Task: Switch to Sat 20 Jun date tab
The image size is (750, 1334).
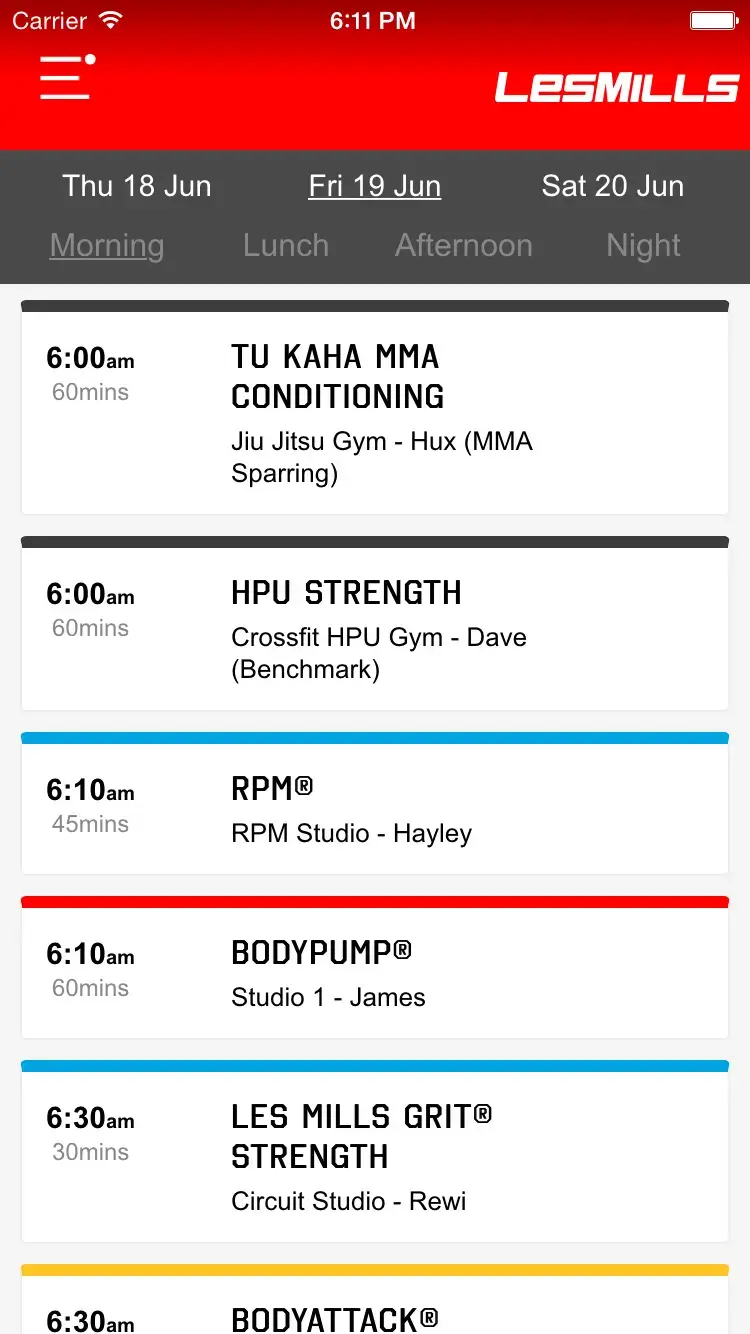Action: click(612, 186)
